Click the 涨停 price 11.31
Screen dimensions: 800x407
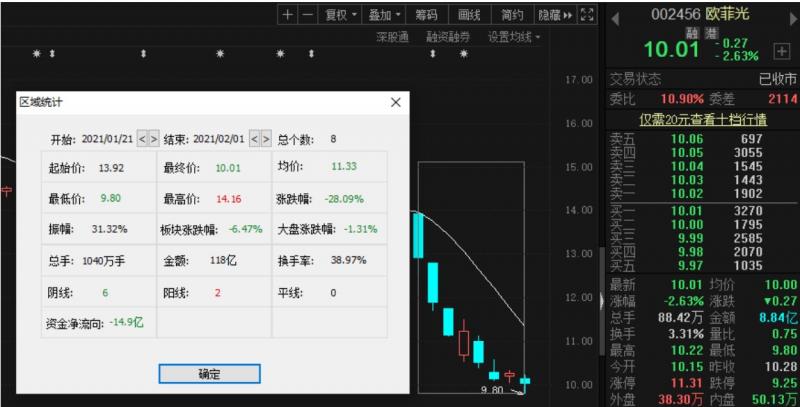coord(686,383)
